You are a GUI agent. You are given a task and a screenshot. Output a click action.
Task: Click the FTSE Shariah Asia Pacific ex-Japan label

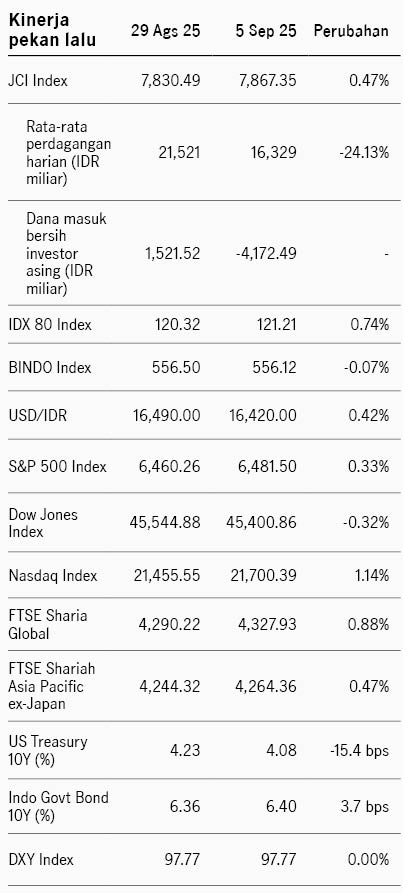click(x=52, y=686)
